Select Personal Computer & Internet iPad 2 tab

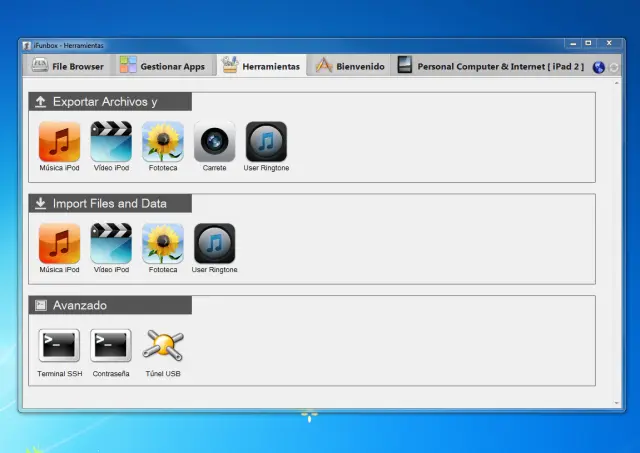pyautogui.click(x=490, y=67)
